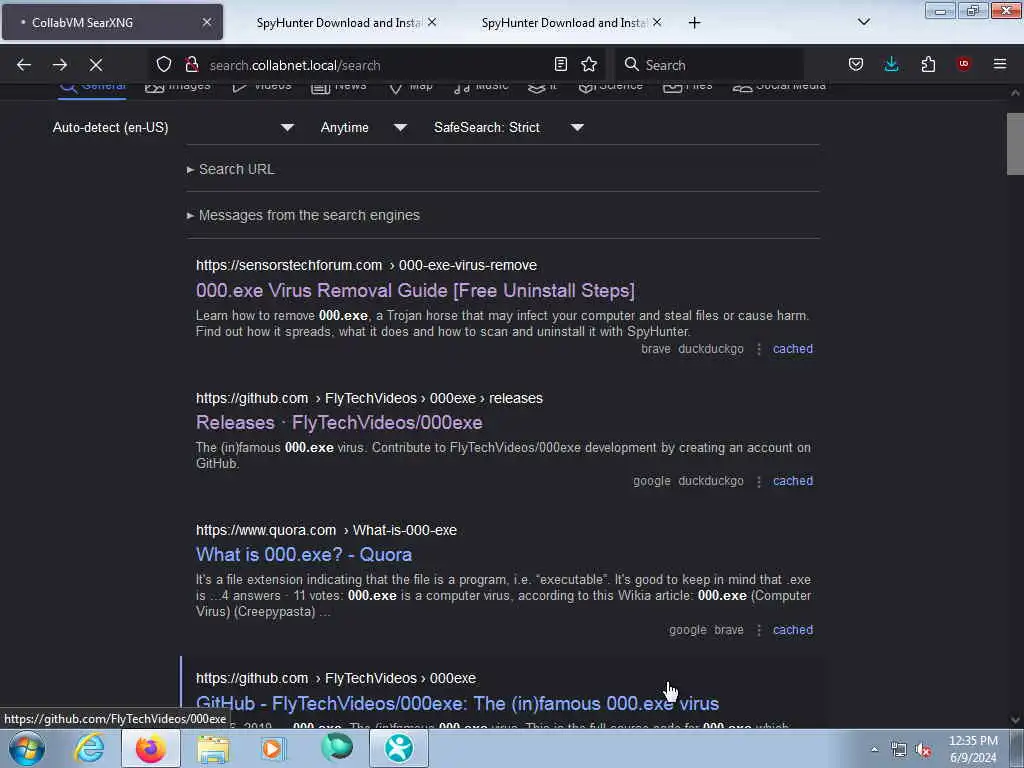1024x768 pixels.
Task: Open the downloads panel
Action: (x=891, y=64)
